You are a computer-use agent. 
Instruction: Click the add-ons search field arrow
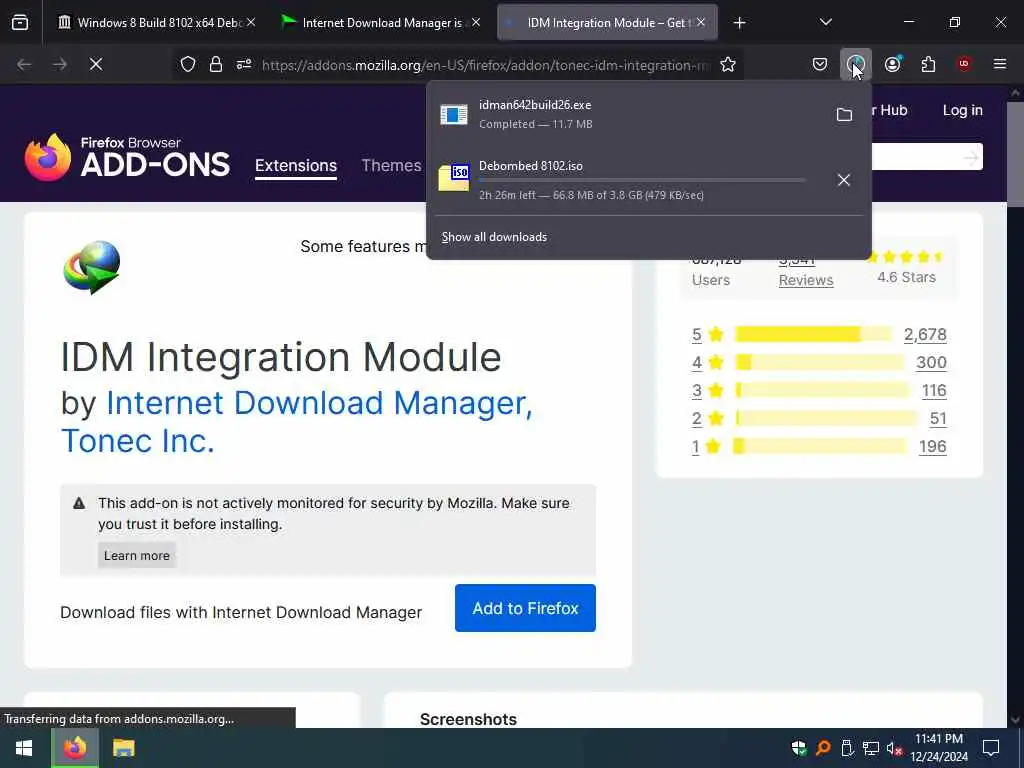971,157
